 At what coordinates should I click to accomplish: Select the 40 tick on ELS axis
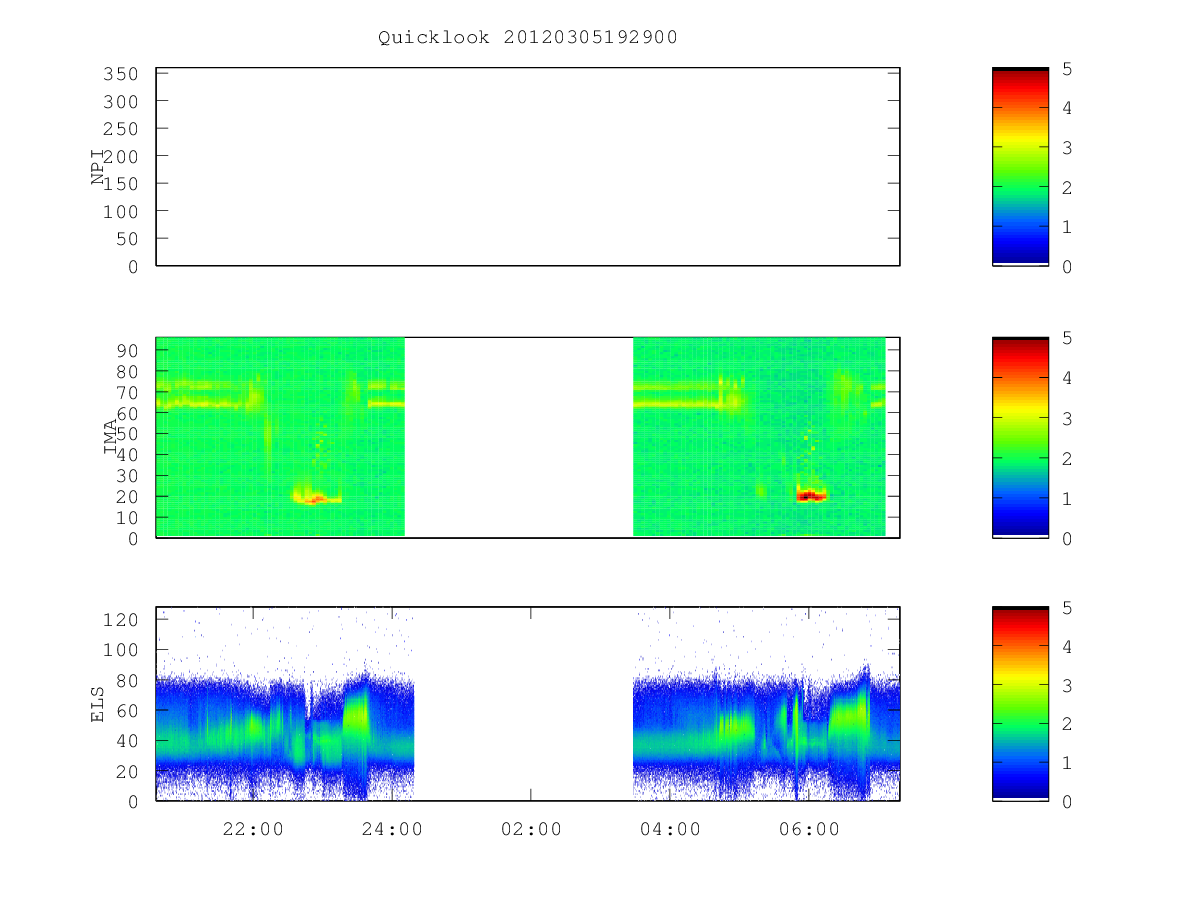[127, 741]
